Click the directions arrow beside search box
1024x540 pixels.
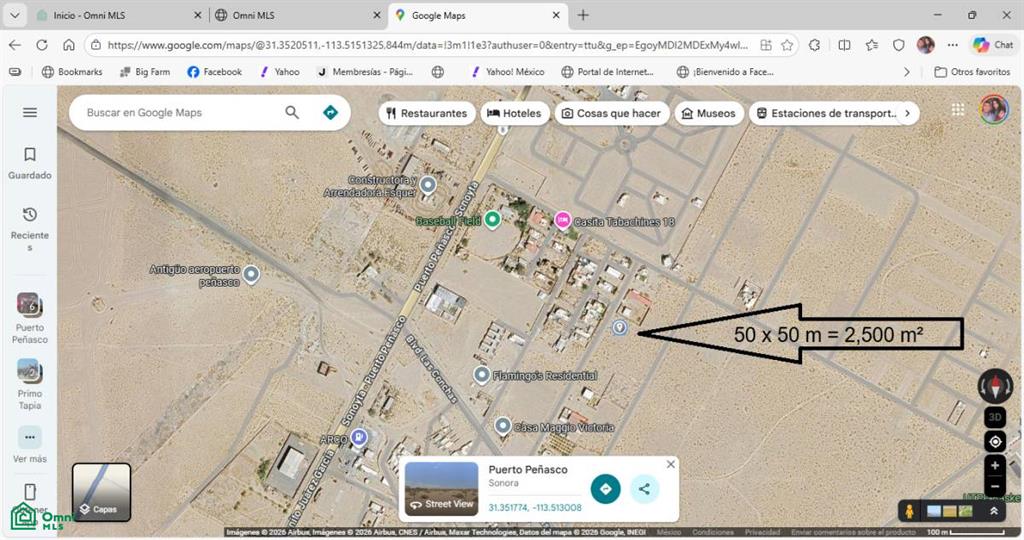pos(330,112)
